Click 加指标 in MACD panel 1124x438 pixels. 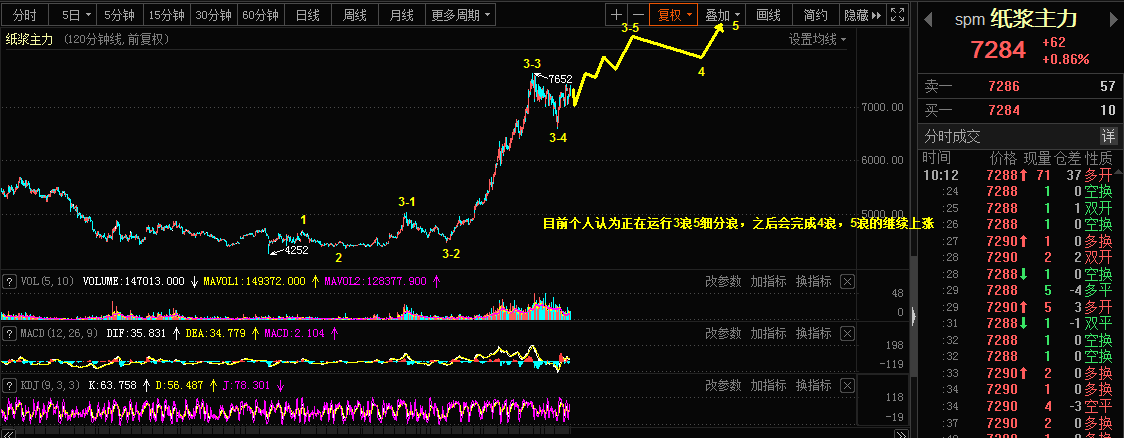(x=768, y=333)
